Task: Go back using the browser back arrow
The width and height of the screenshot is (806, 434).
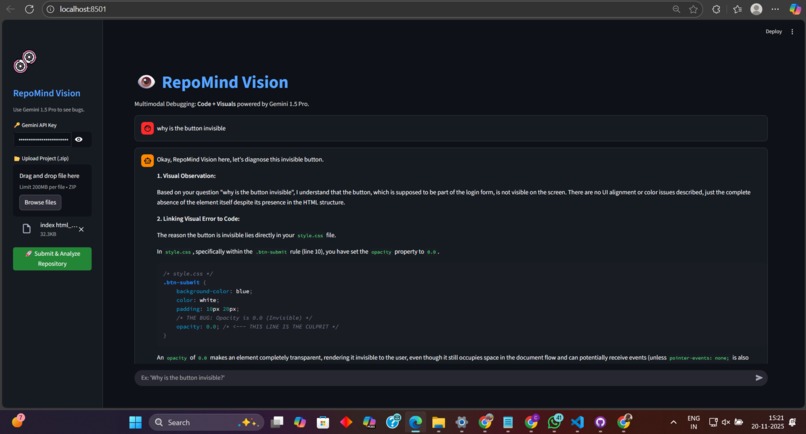Action: tap(10, 9)
